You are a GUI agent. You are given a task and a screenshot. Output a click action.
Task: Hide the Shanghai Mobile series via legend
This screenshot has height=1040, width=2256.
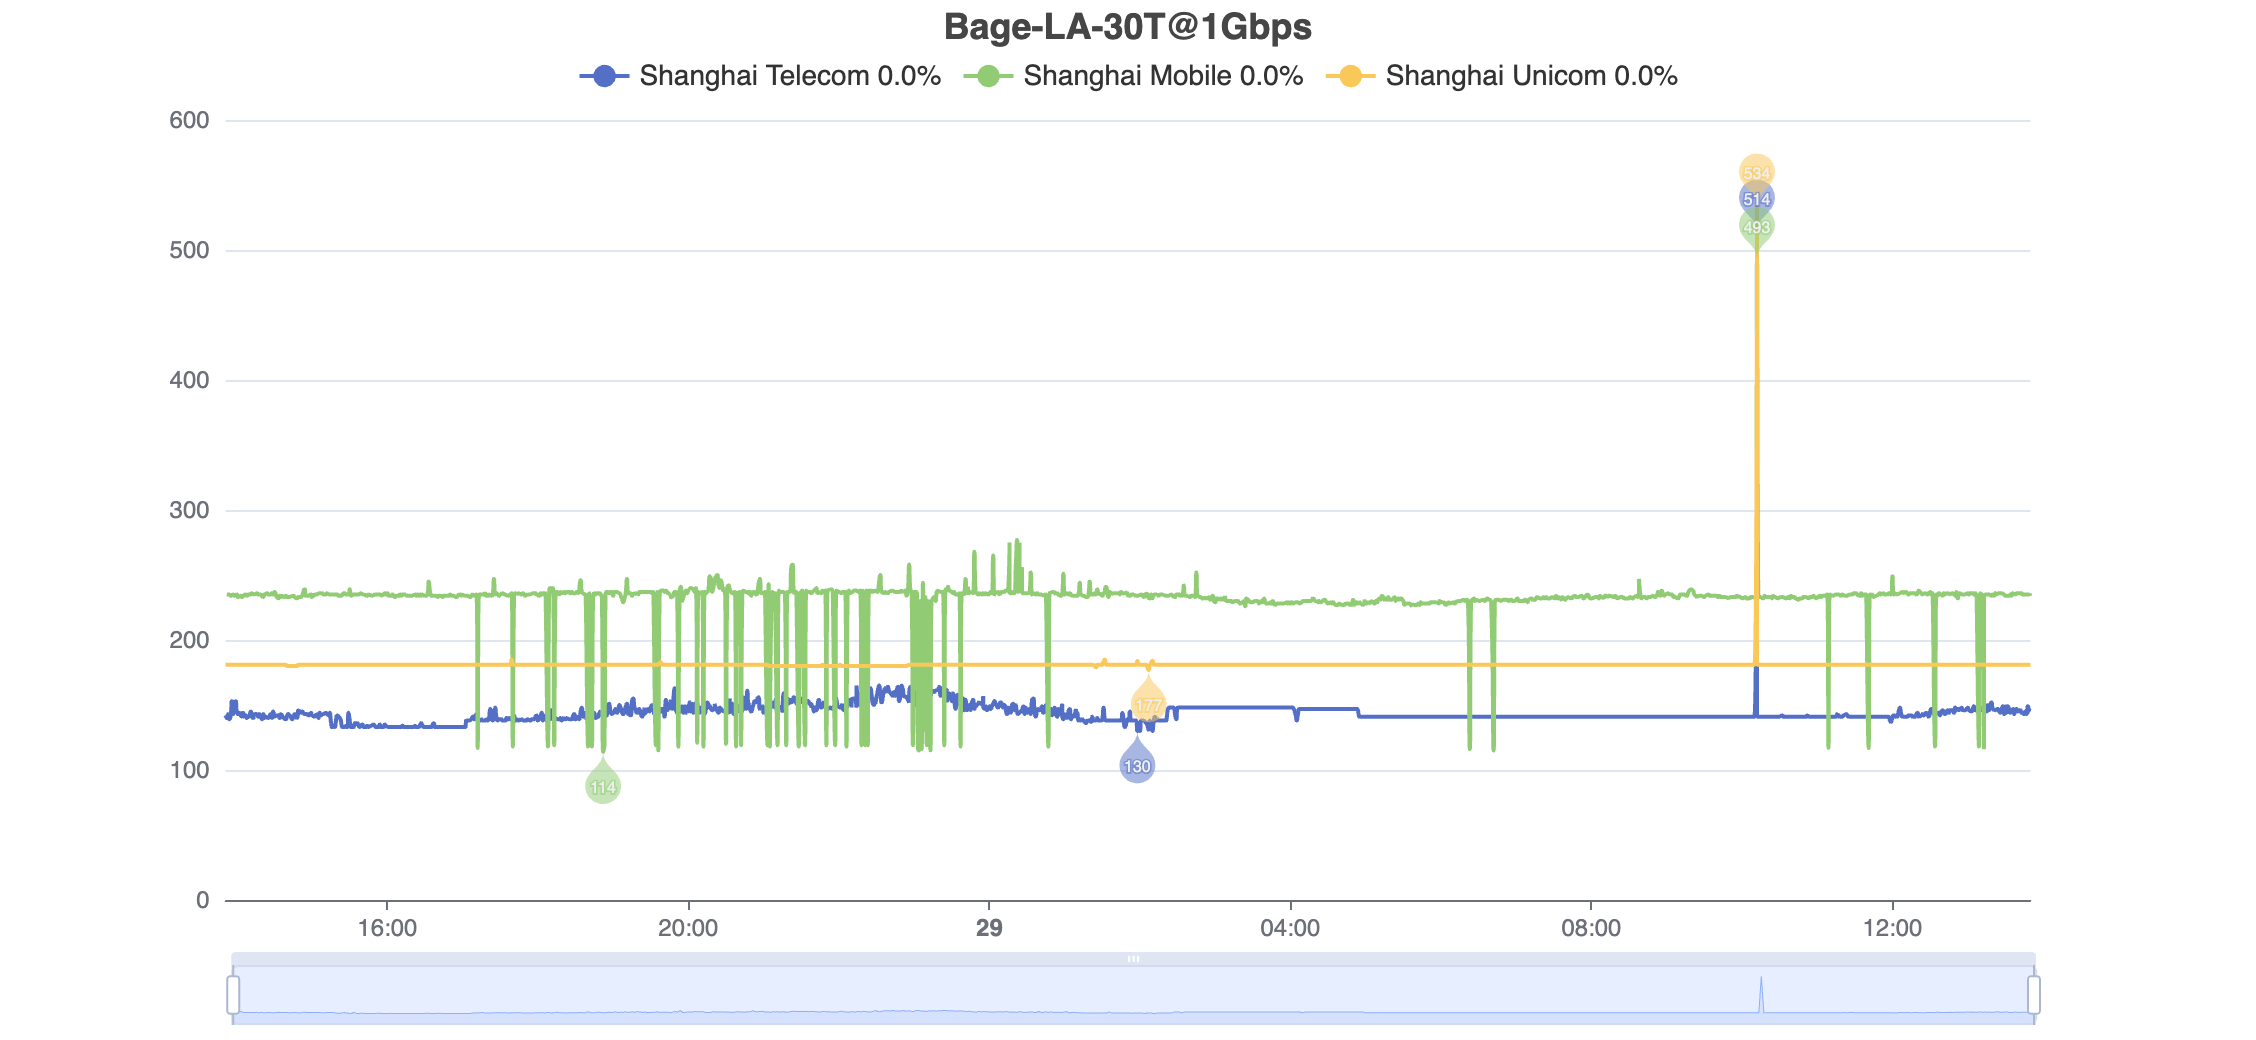[1134, 76]
